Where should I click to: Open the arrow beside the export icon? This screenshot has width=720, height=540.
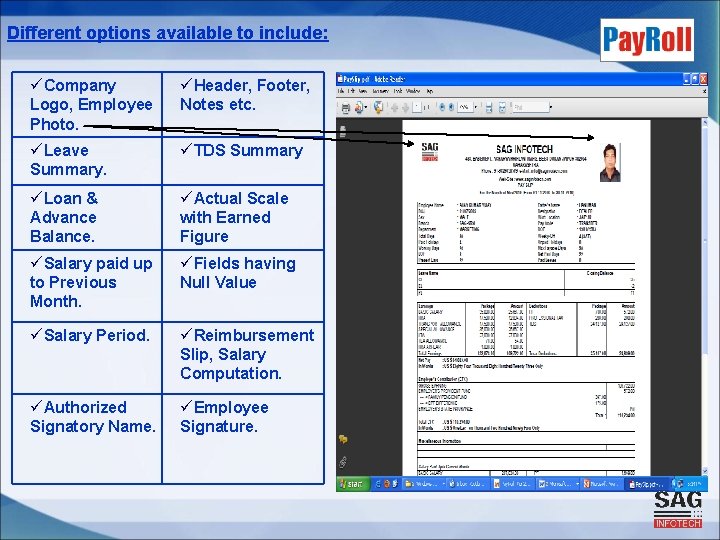coord(366,107)
